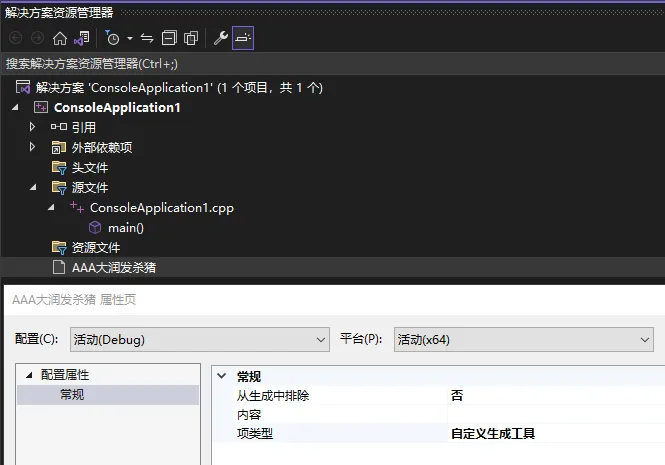Select the ConsoleApplication1 project
The image size is (665, 465).
coord(117,107)
